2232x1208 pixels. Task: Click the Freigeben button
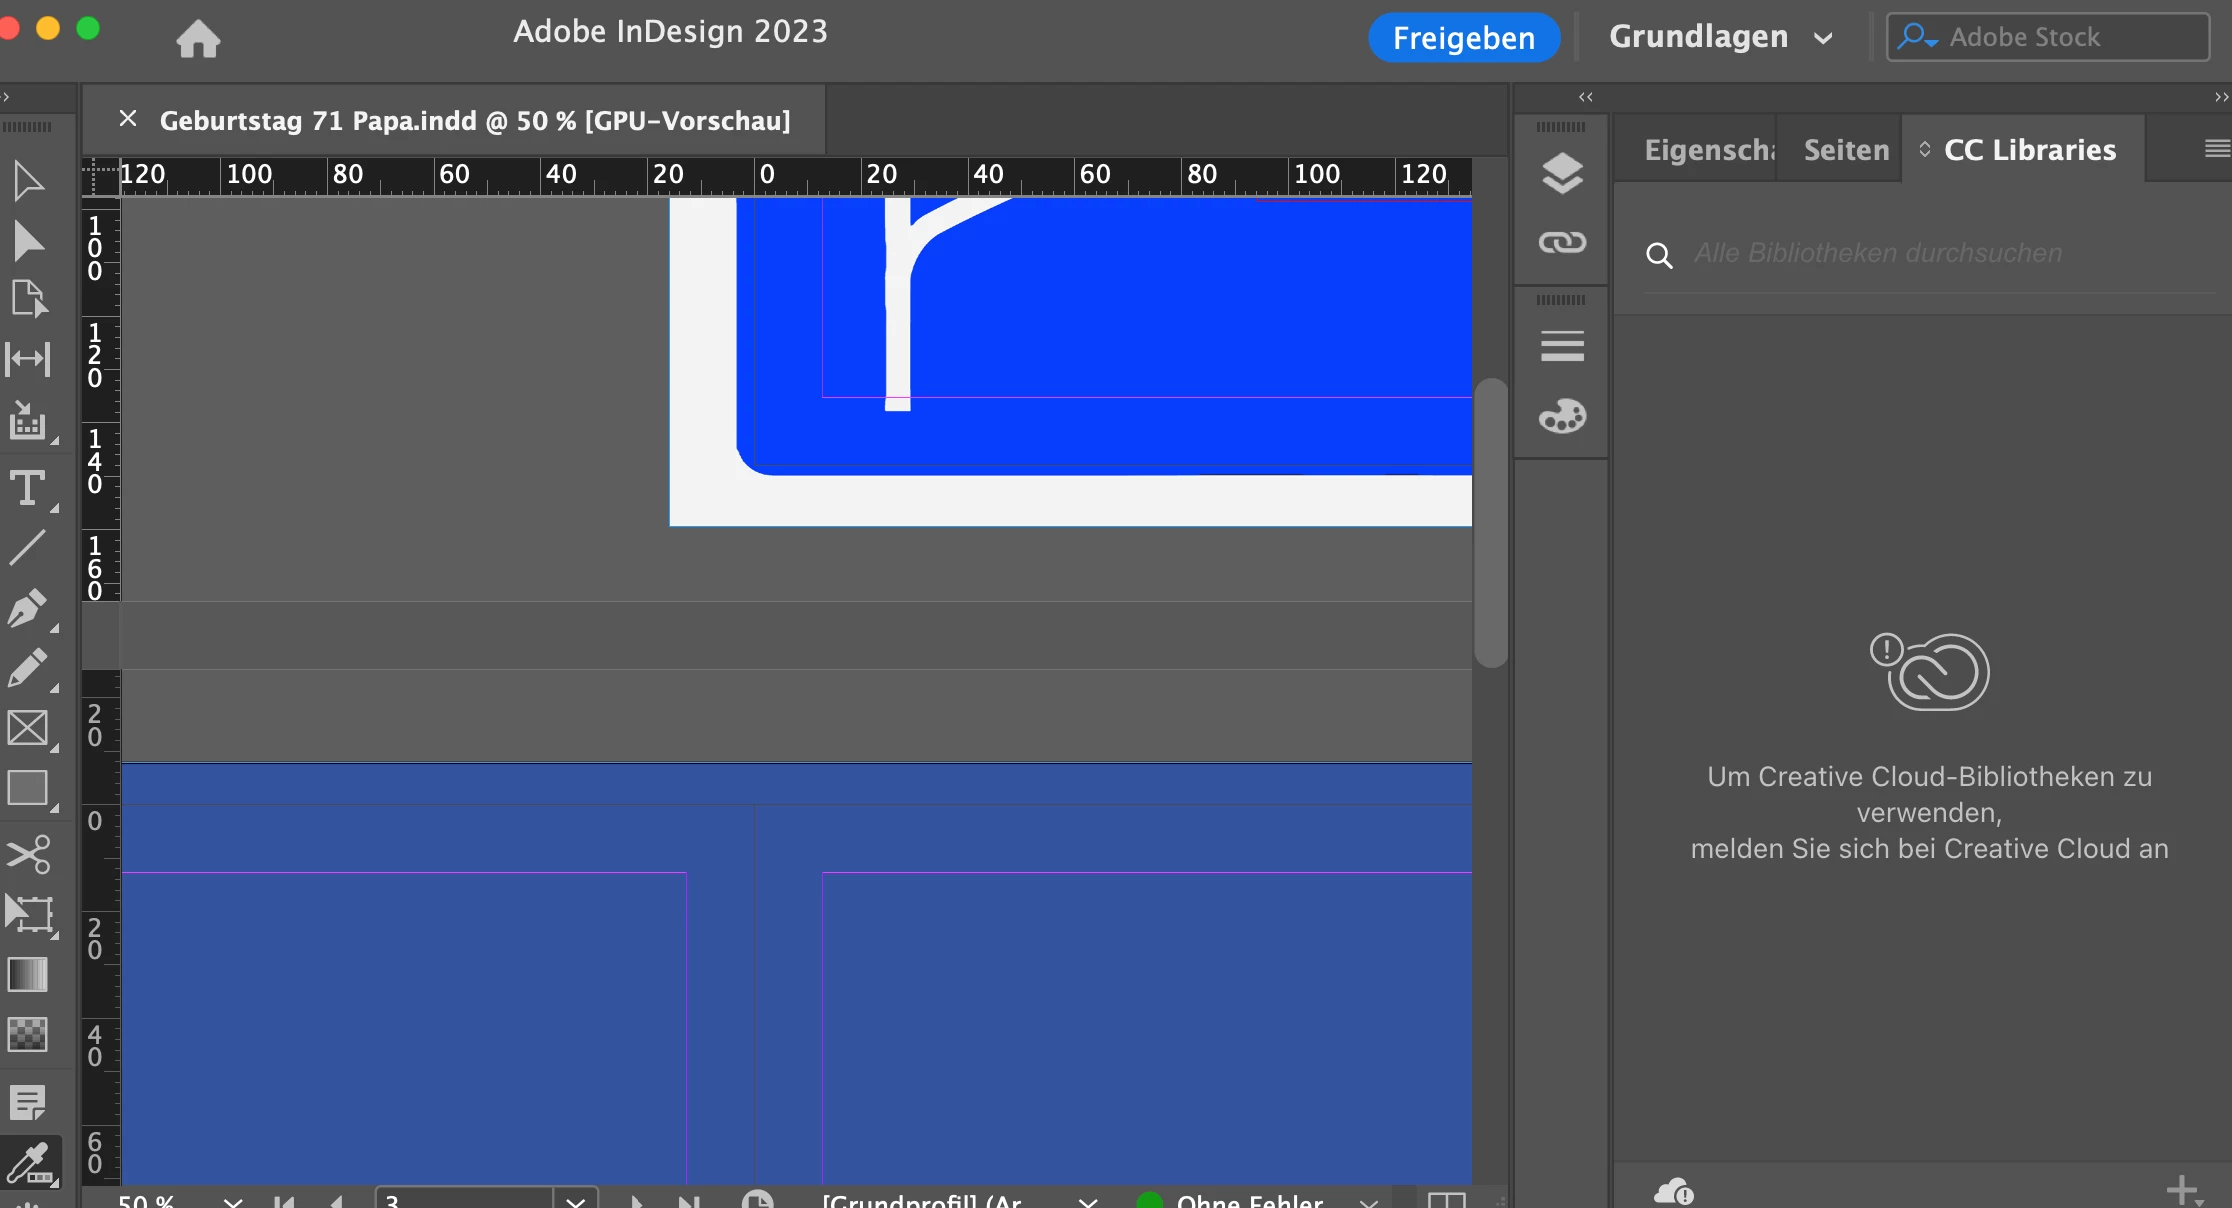1463,38
